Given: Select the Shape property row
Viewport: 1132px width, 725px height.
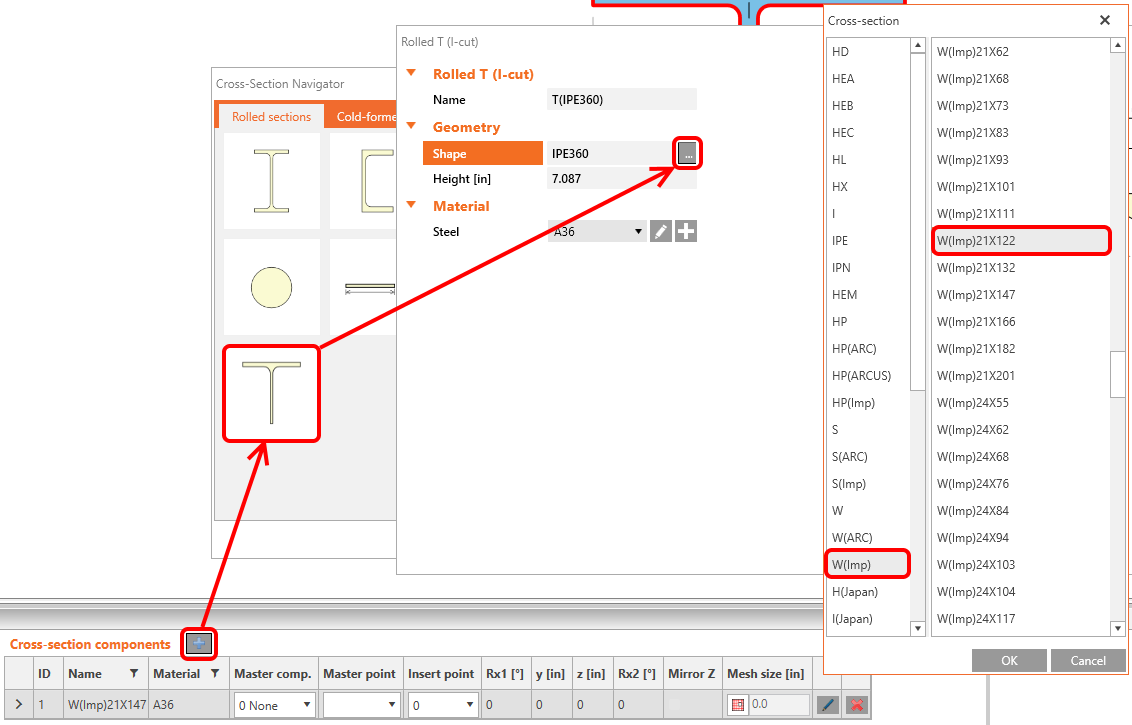Looking at the screenshot, I should tap(483, 153).
